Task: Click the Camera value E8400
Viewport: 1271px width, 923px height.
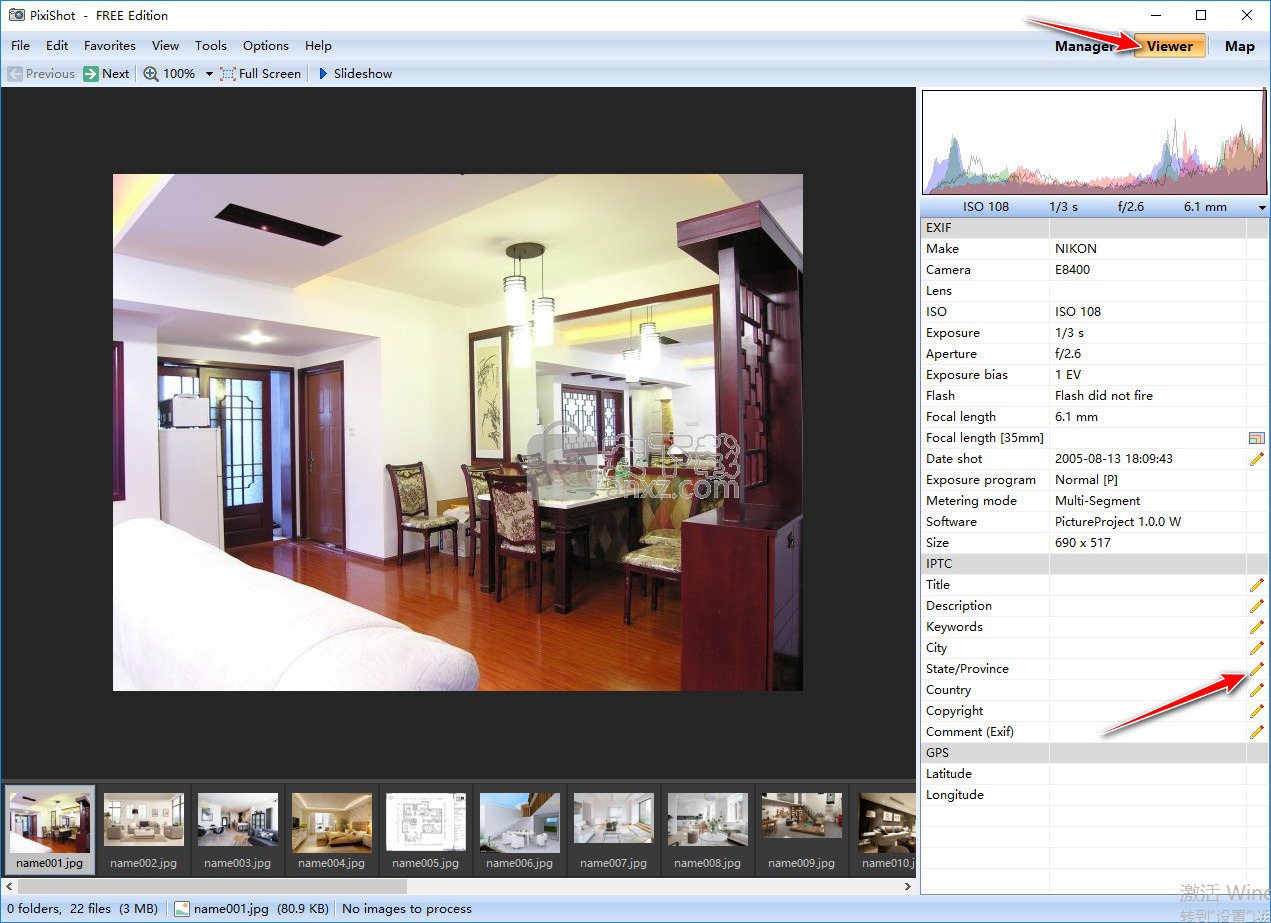Action: tap(1073, 270)
